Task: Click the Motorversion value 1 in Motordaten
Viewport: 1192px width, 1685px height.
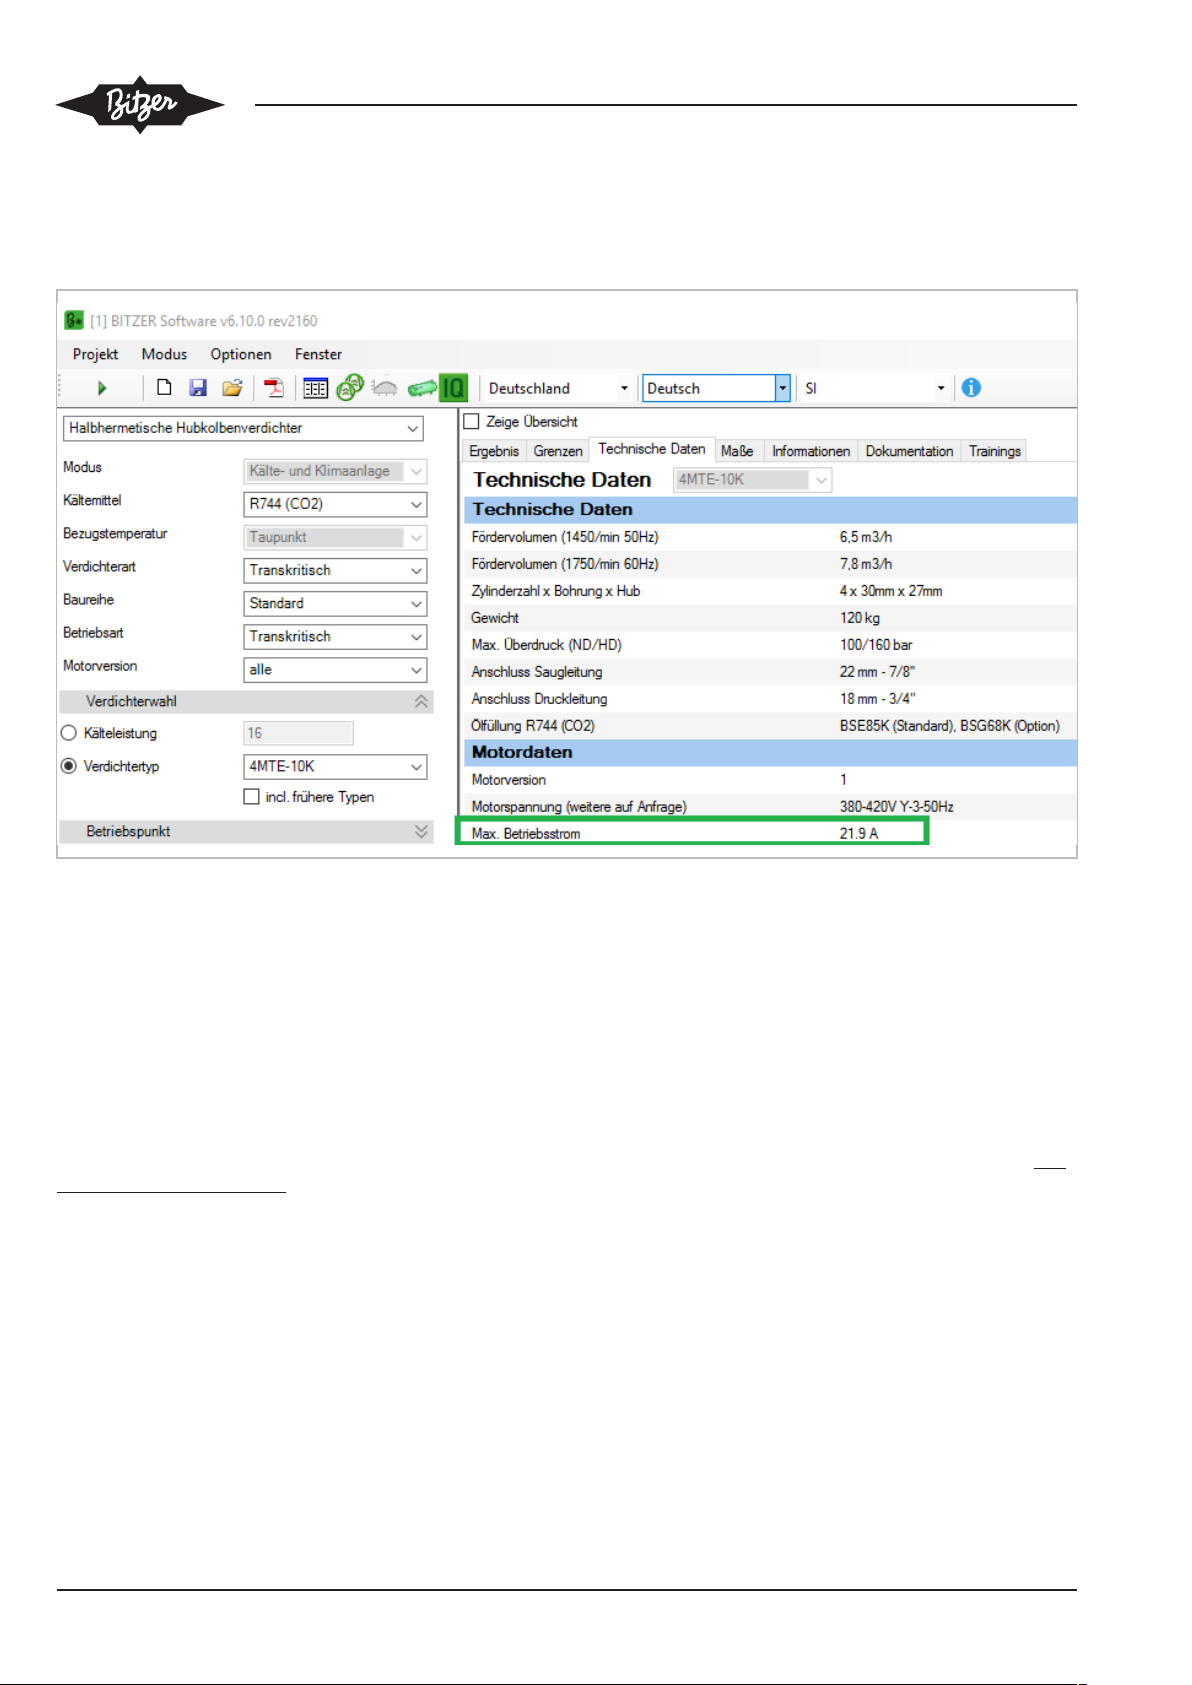Action: tap(843, 780)
